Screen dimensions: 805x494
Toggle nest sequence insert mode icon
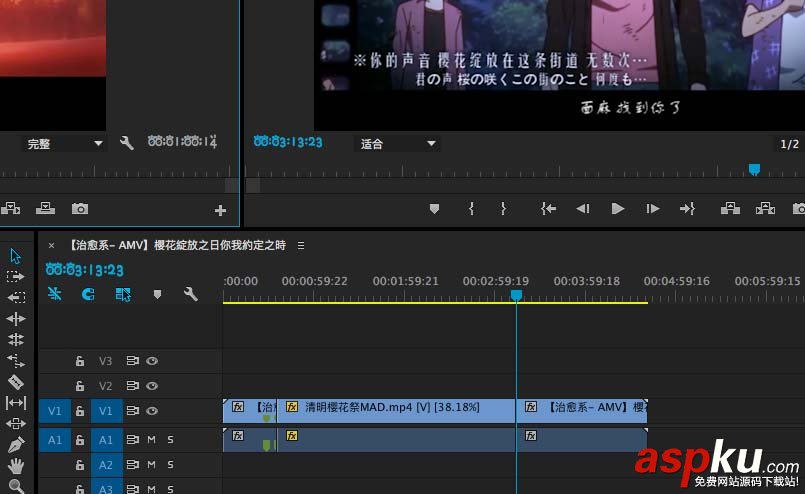pos(54,294)
